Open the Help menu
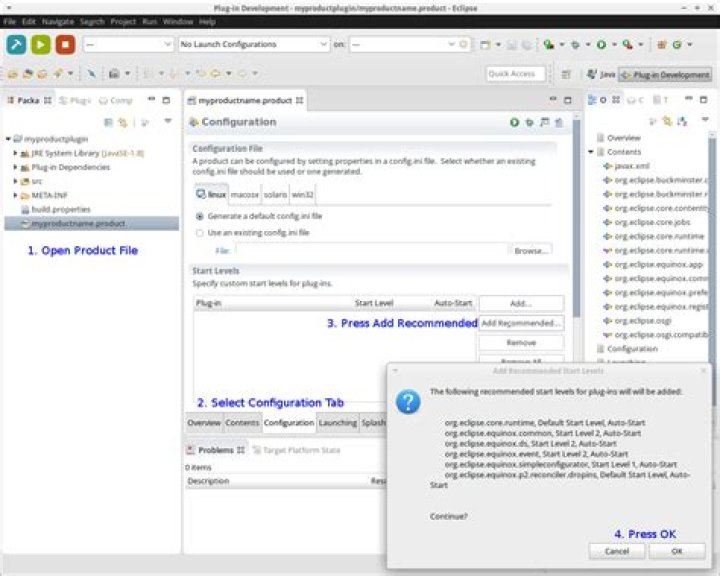This screenshot has width=720, height=576. coord(207,22)
